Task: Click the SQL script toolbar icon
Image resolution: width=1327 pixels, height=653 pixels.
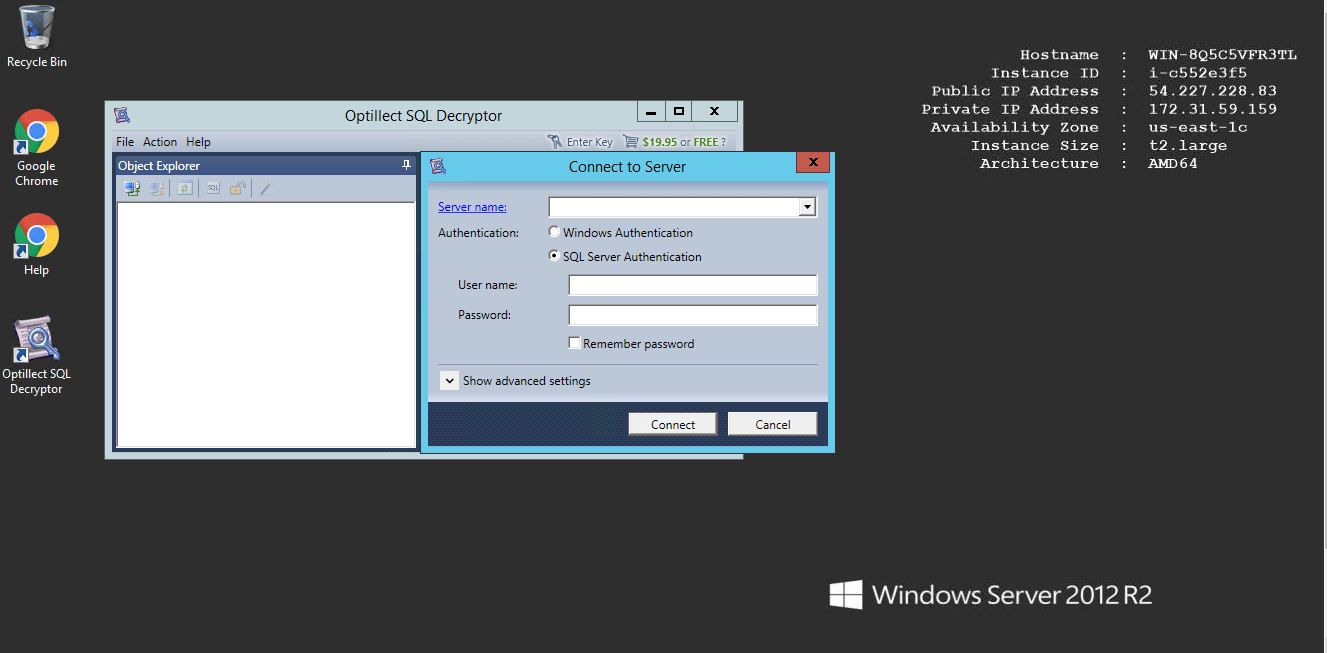Action: pyautogui.click(x=213, y=188)
